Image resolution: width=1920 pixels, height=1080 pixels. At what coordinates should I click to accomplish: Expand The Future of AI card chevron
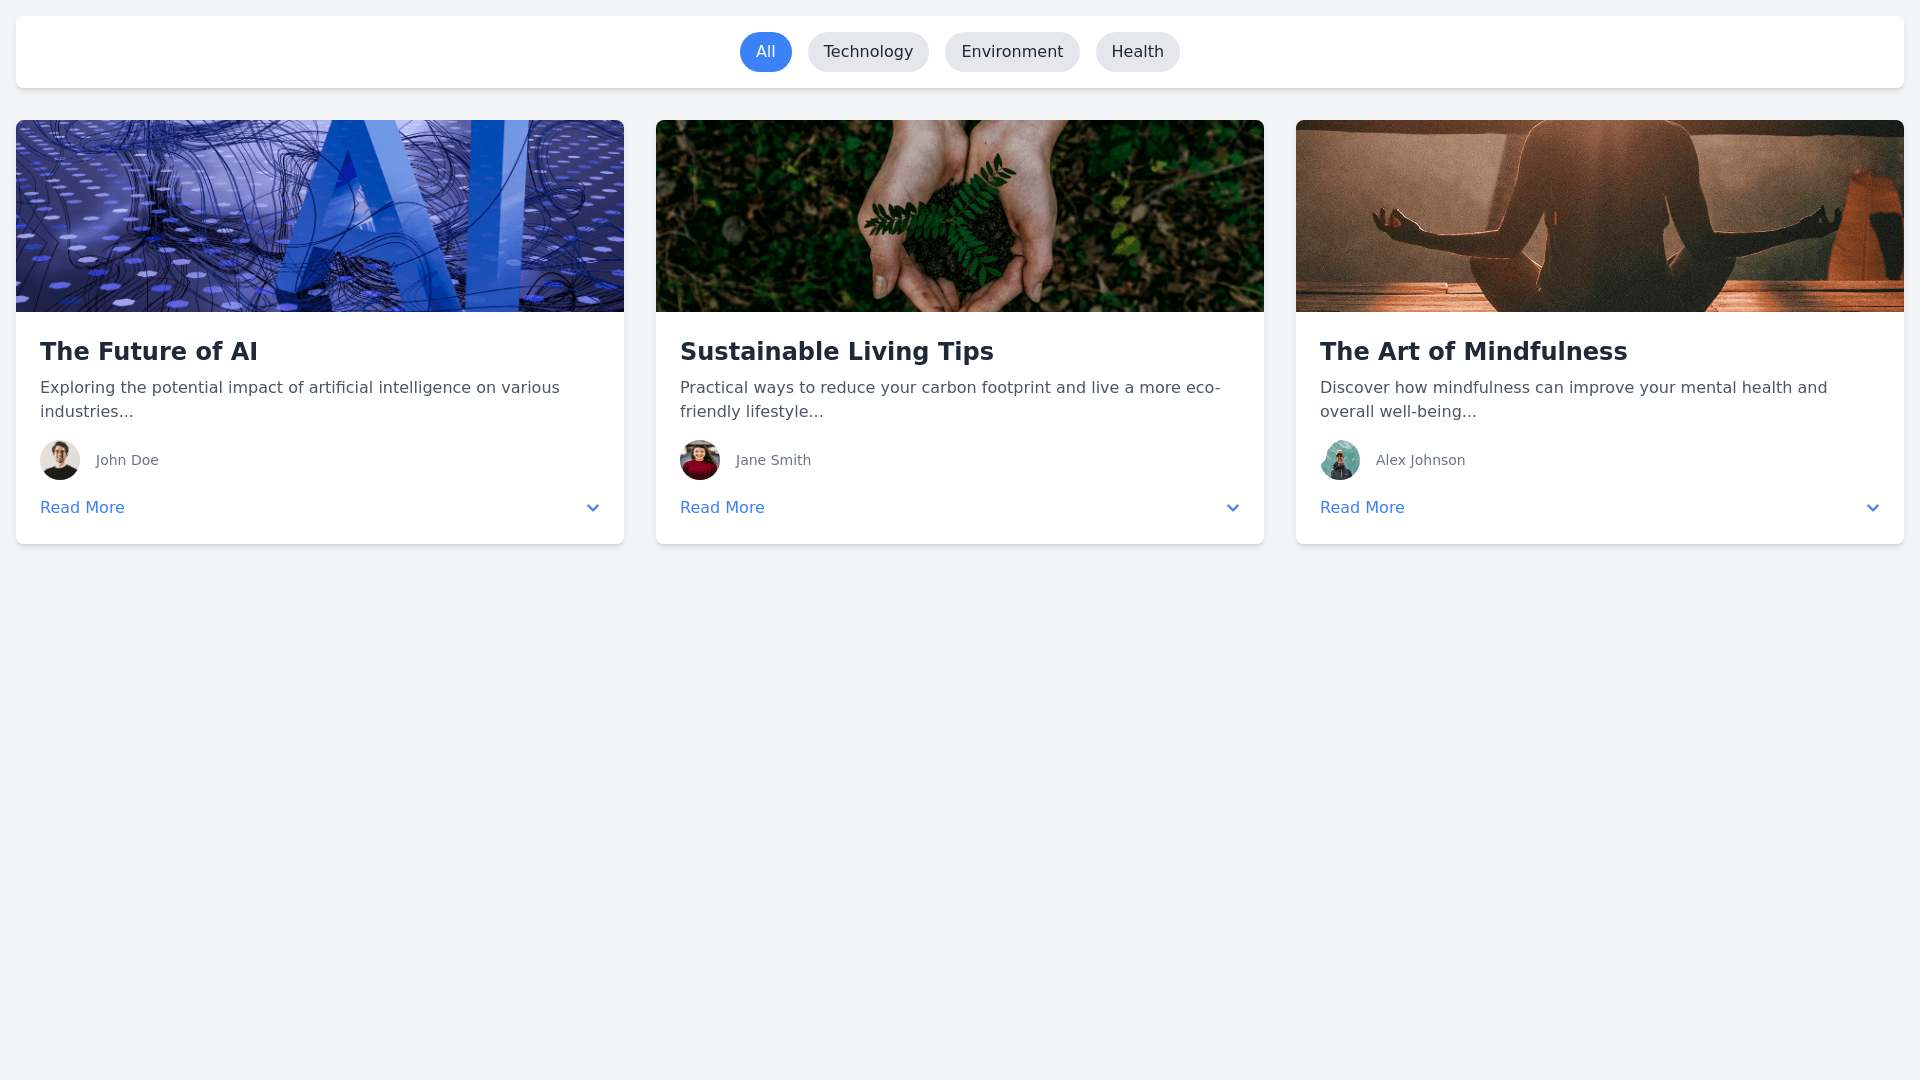click(593, 508)
